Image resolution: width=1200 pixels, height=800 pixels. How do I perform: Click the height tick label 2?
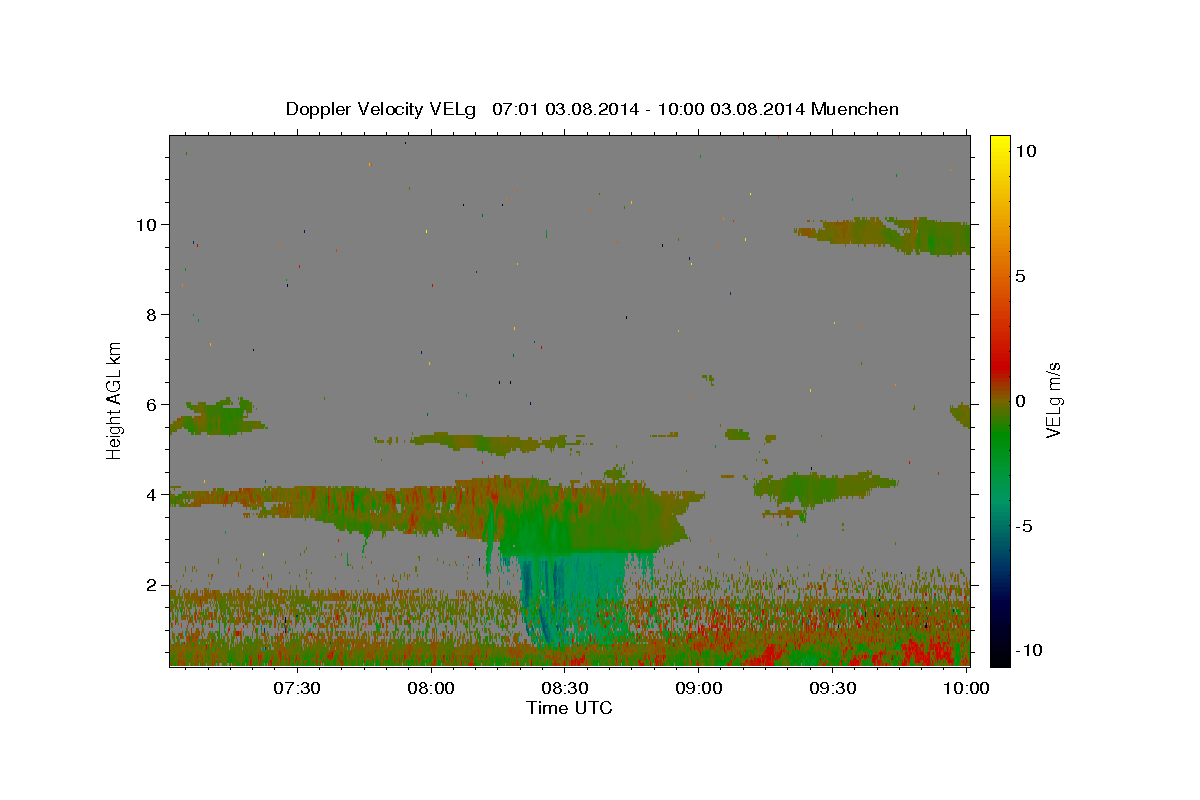click(152, 585)
